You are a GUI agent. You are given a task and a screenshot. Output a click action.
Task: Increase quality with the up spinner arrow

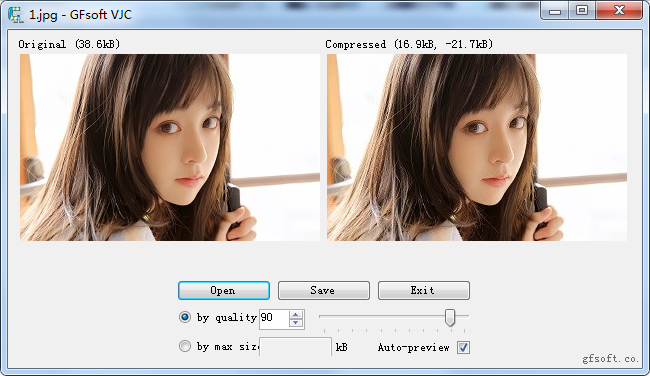(296, 315)
